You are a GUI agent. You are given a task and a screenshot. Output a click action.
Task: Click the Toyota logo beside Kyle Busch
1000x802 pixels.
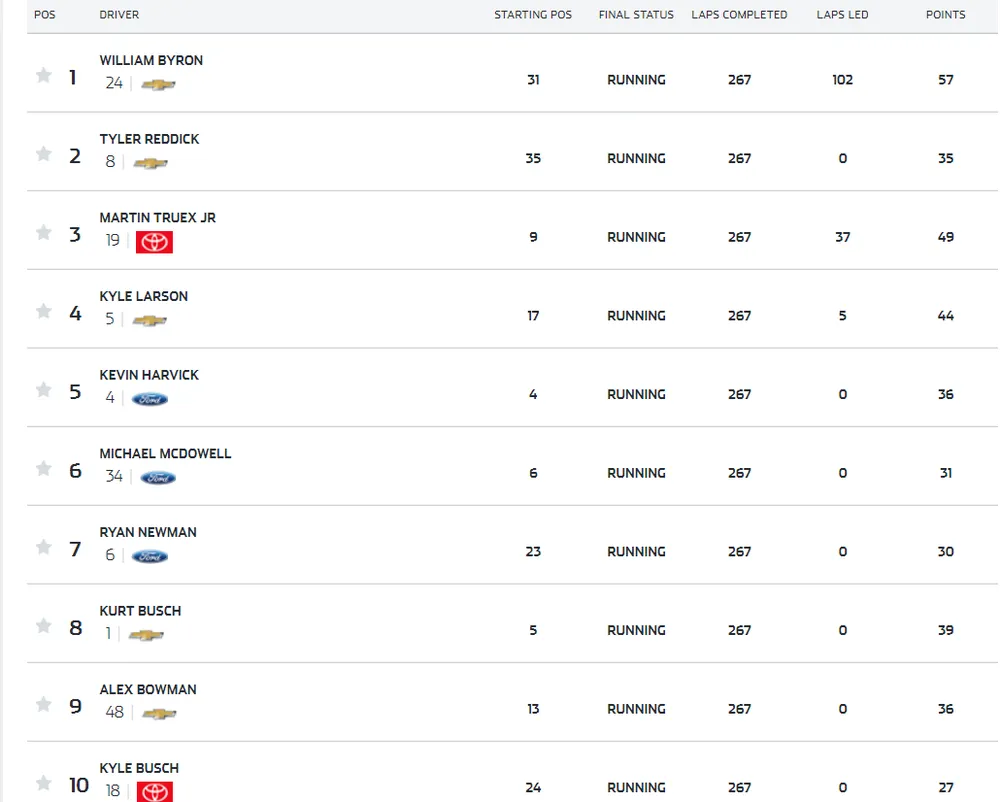click(154, 792)
